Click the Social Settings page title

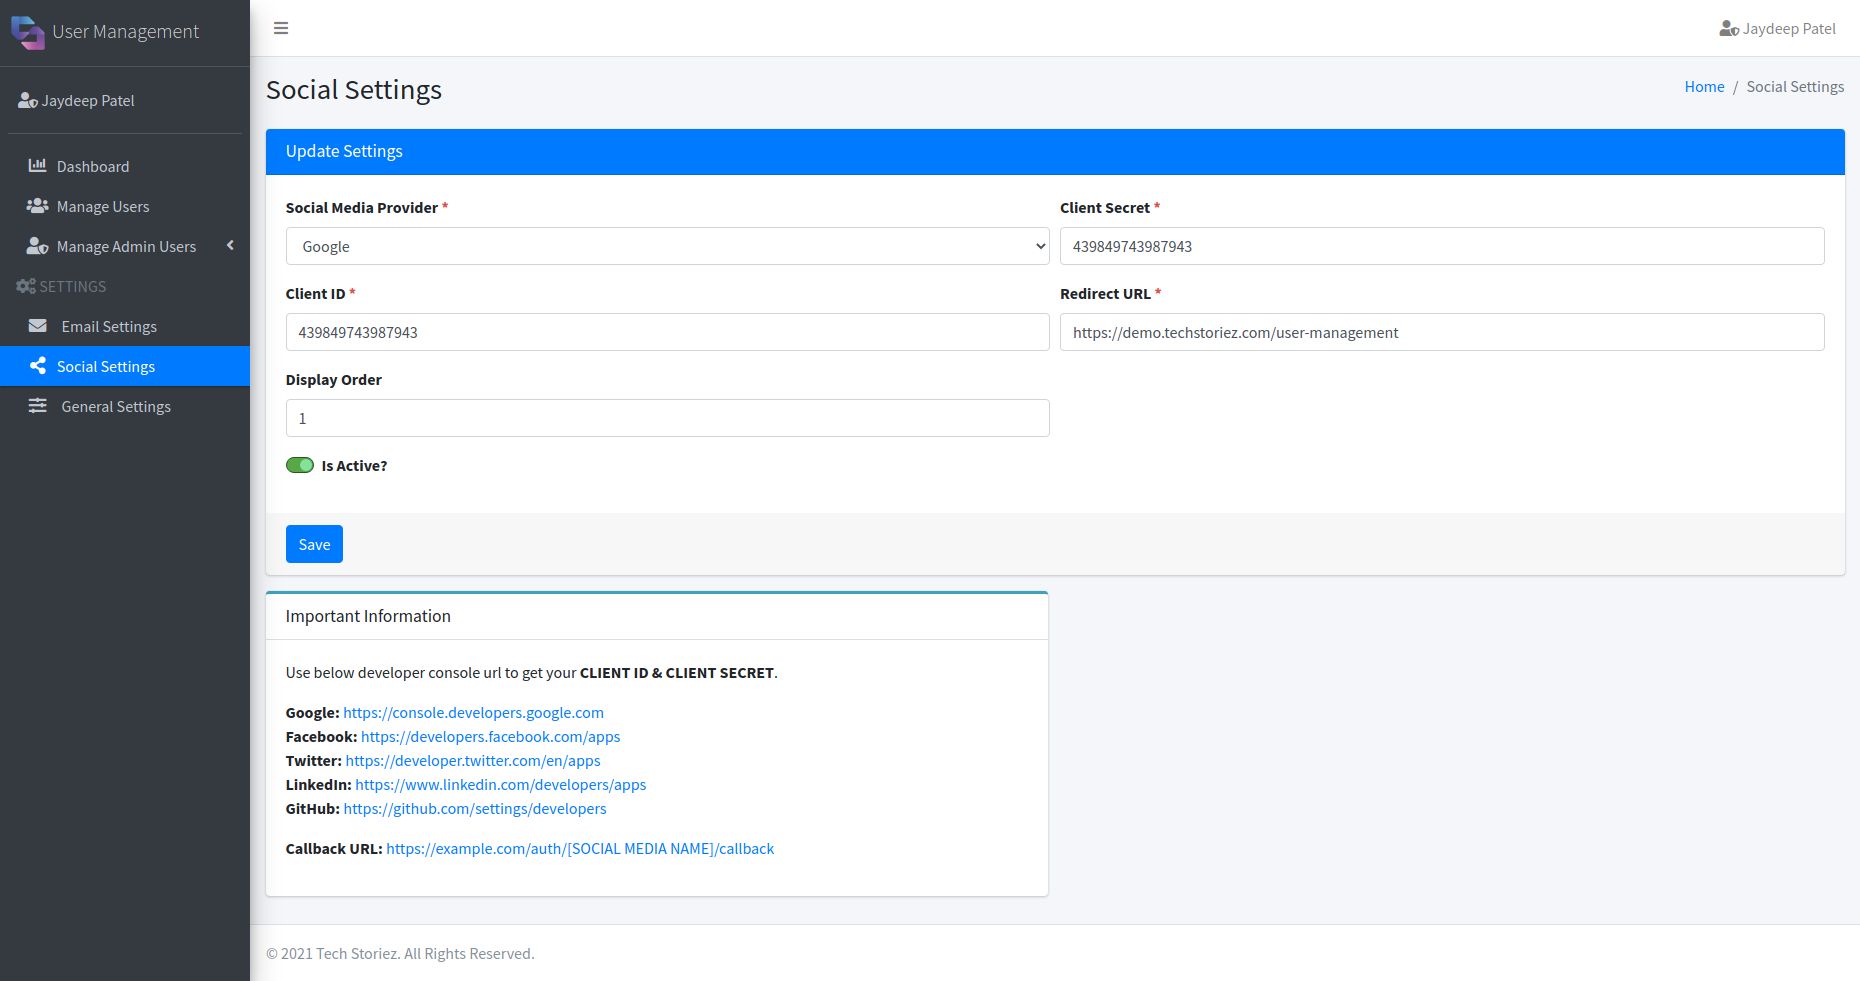coord(354,90)
